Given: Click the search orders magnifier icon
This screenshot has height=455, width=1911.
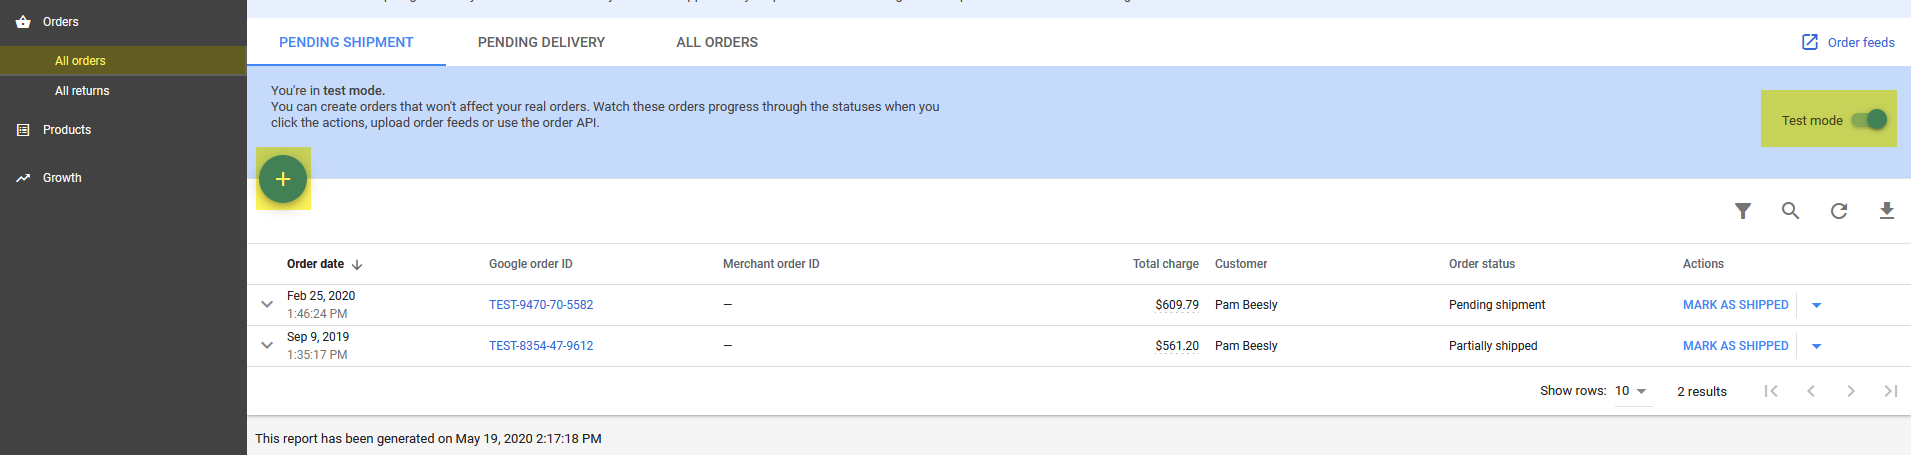Looking at the screenshot, I should point(1790,211).
